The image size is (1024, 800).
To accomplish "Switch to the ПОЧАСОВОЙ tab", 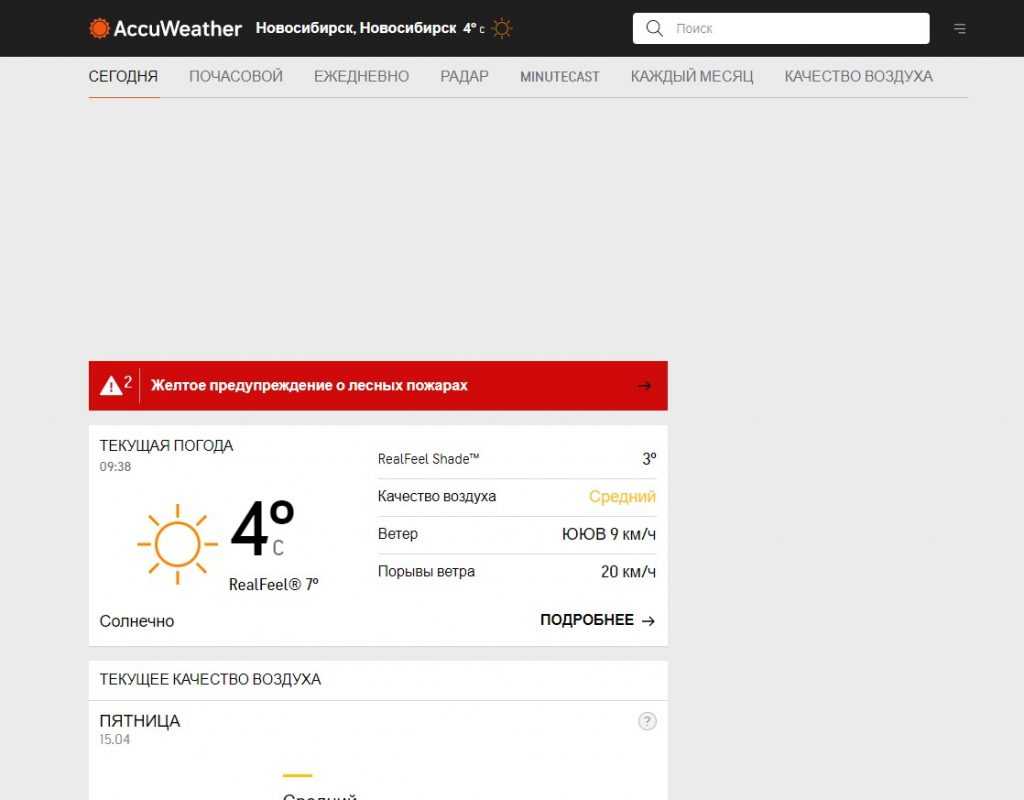I will [x=236, y=77].
